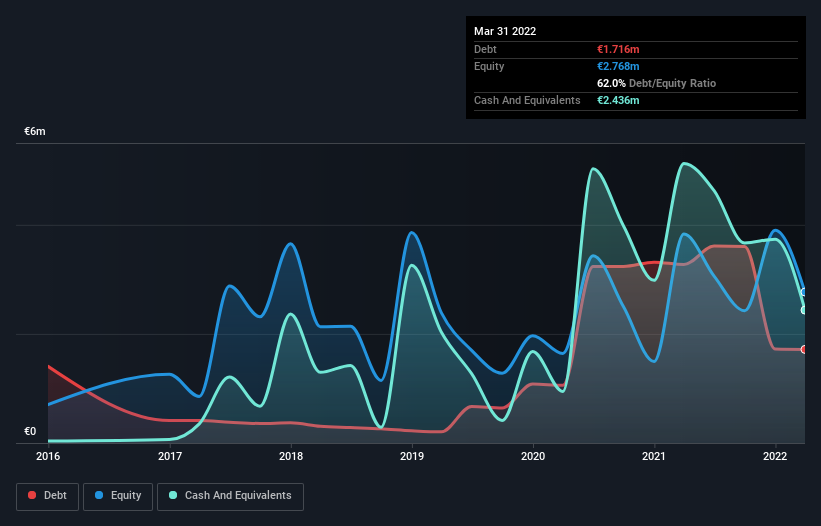
Task: Click the €6m y-axis label
Action: pyautogui.click(x=35, y=131)
